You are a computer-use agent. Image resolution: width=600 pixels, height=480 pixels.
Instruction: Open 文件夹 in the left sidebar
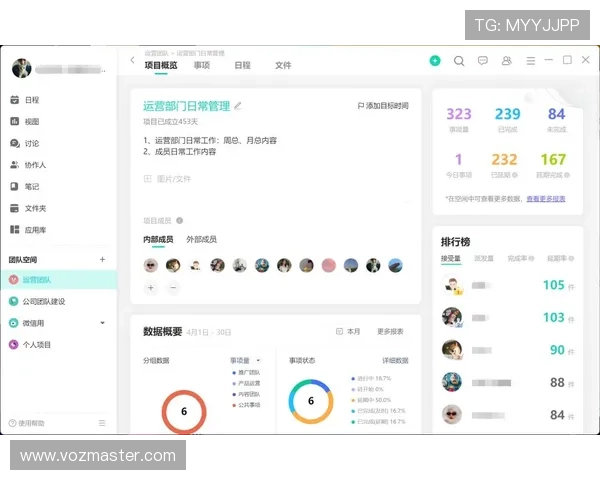click(34, 208)
